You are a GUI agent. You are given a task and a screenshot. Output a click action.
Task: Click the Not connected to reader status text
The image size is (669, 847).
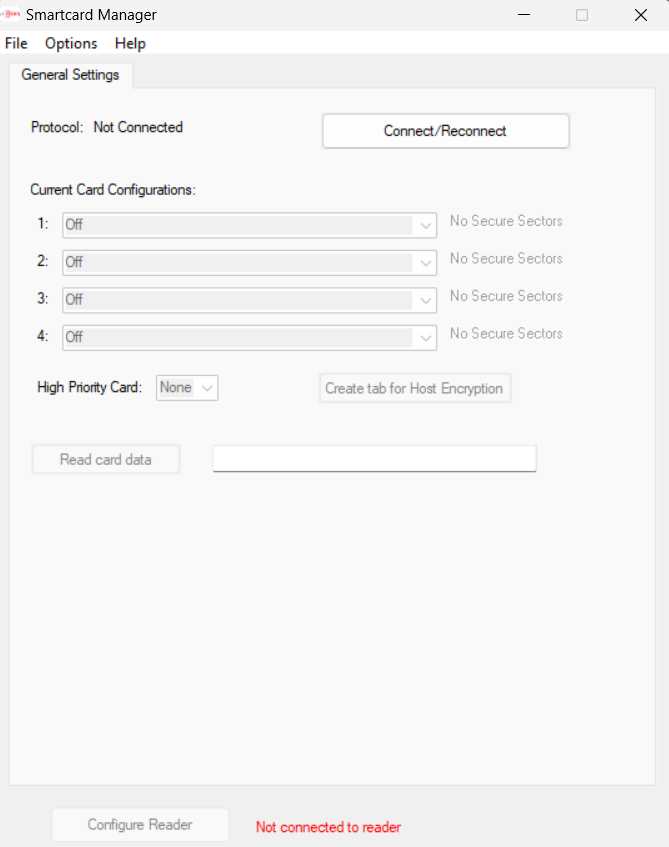(328, 827)
